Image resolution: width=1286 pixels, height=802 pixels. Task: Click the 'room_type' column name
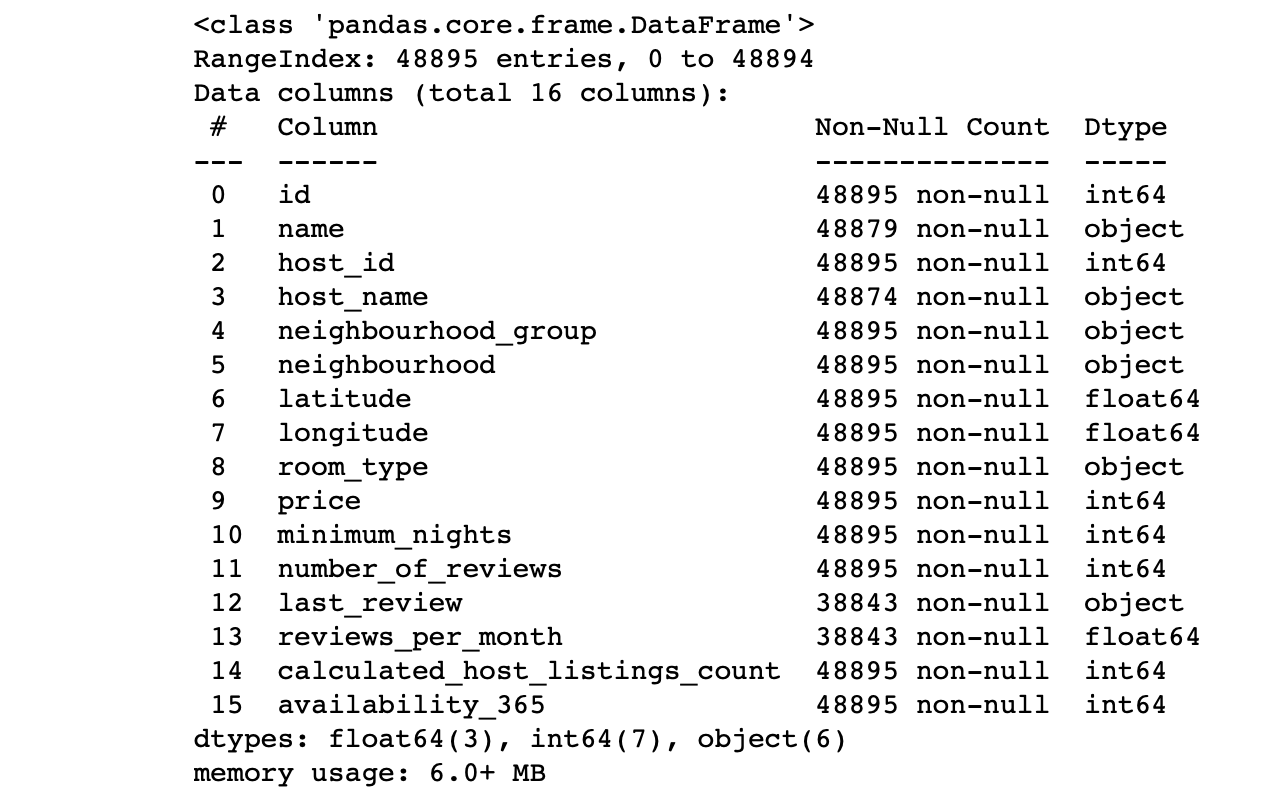352,467
